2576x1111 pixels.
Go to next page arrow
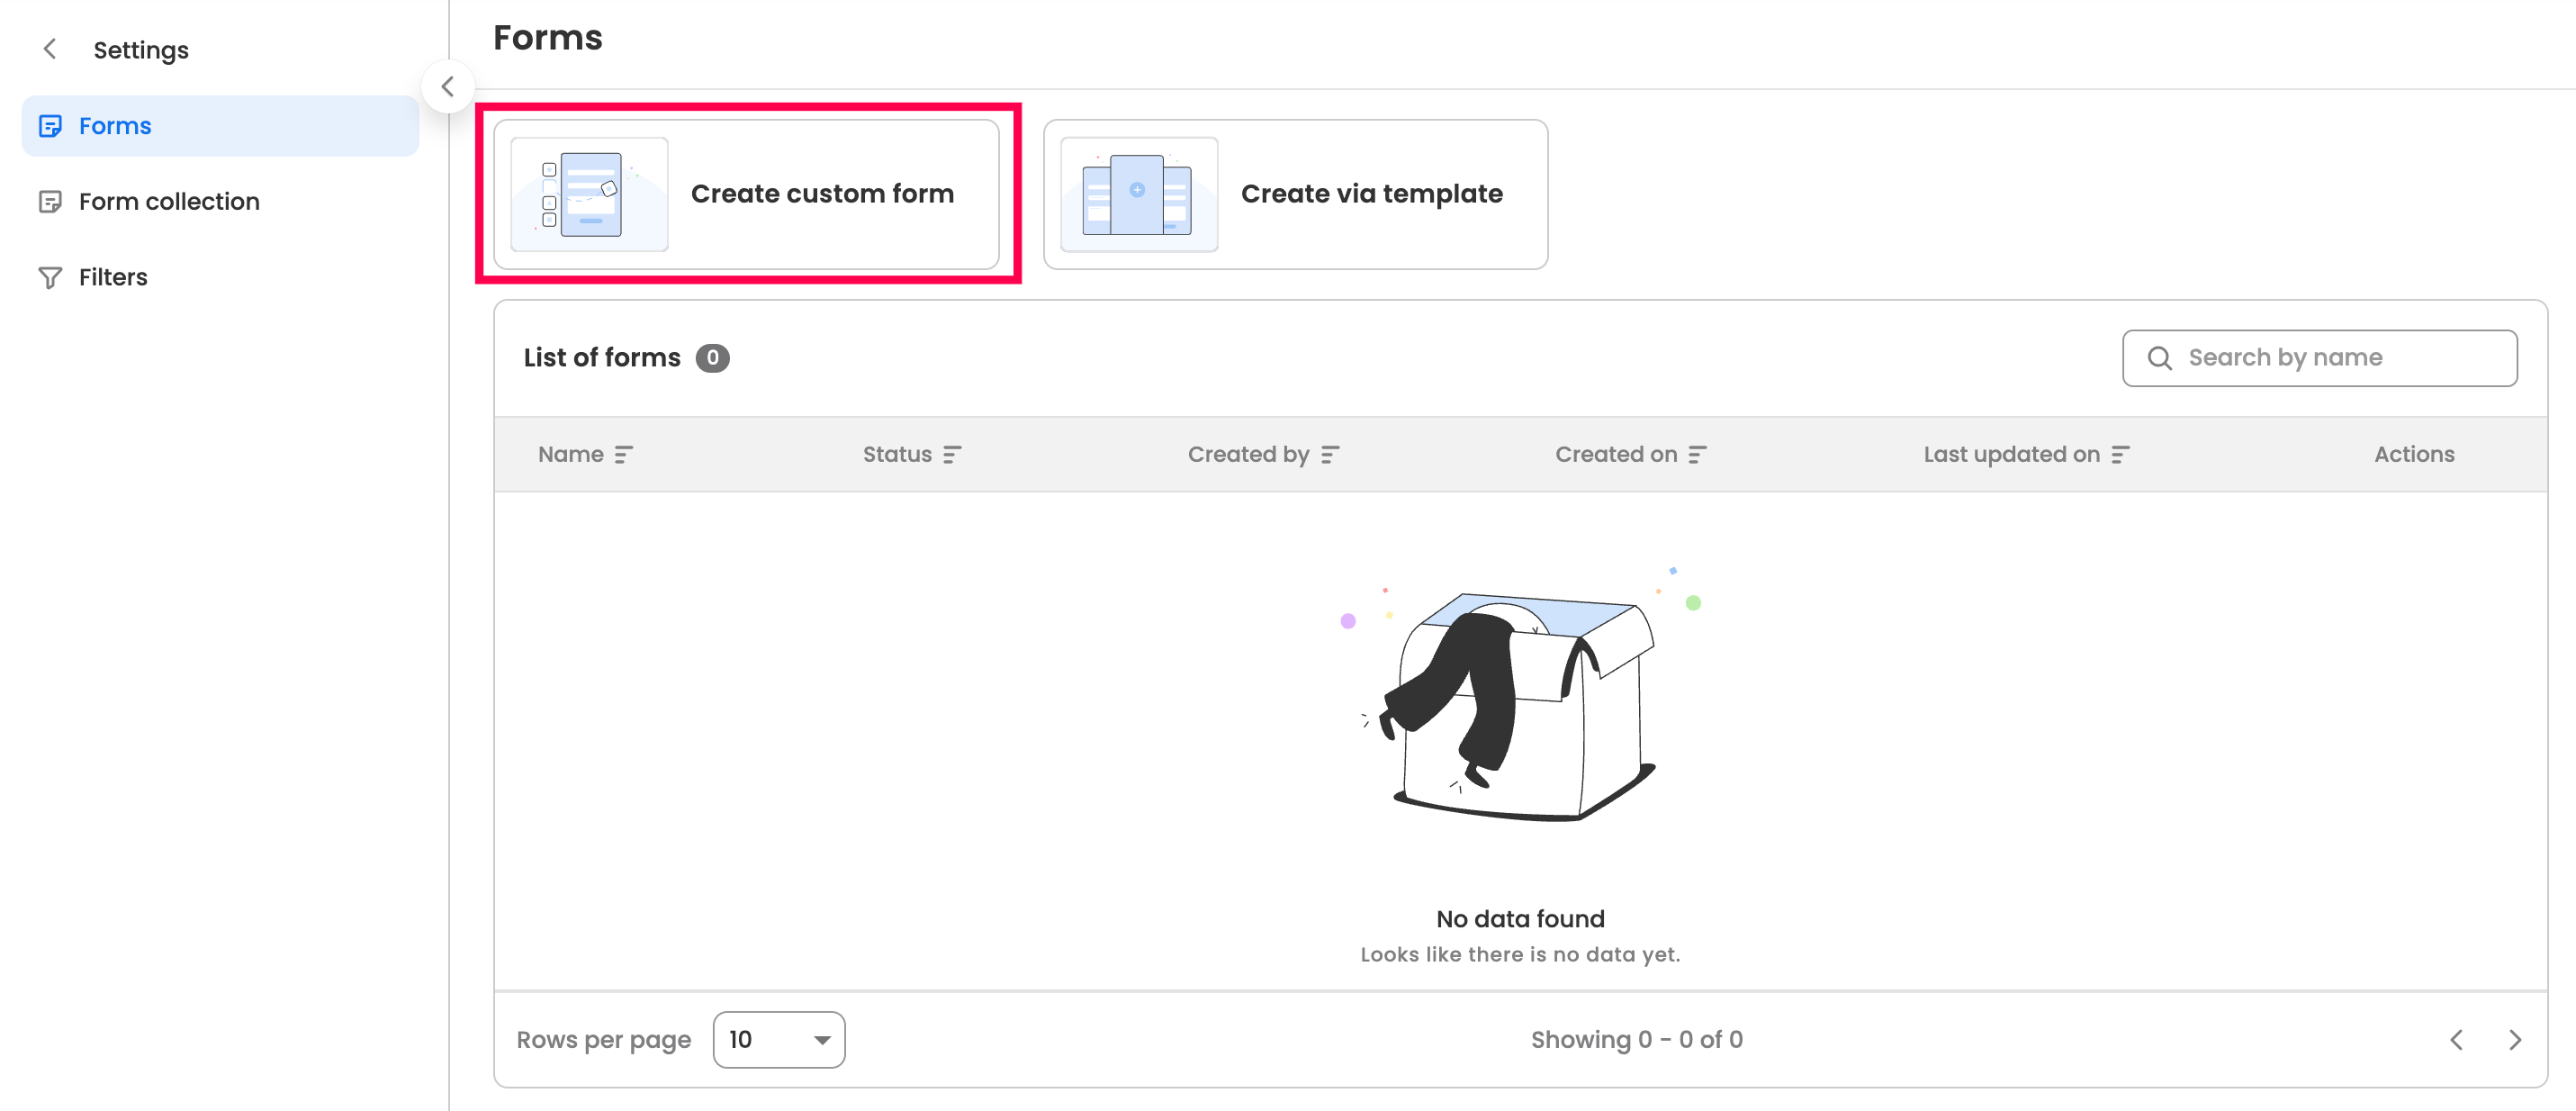pos(2515,1040)
